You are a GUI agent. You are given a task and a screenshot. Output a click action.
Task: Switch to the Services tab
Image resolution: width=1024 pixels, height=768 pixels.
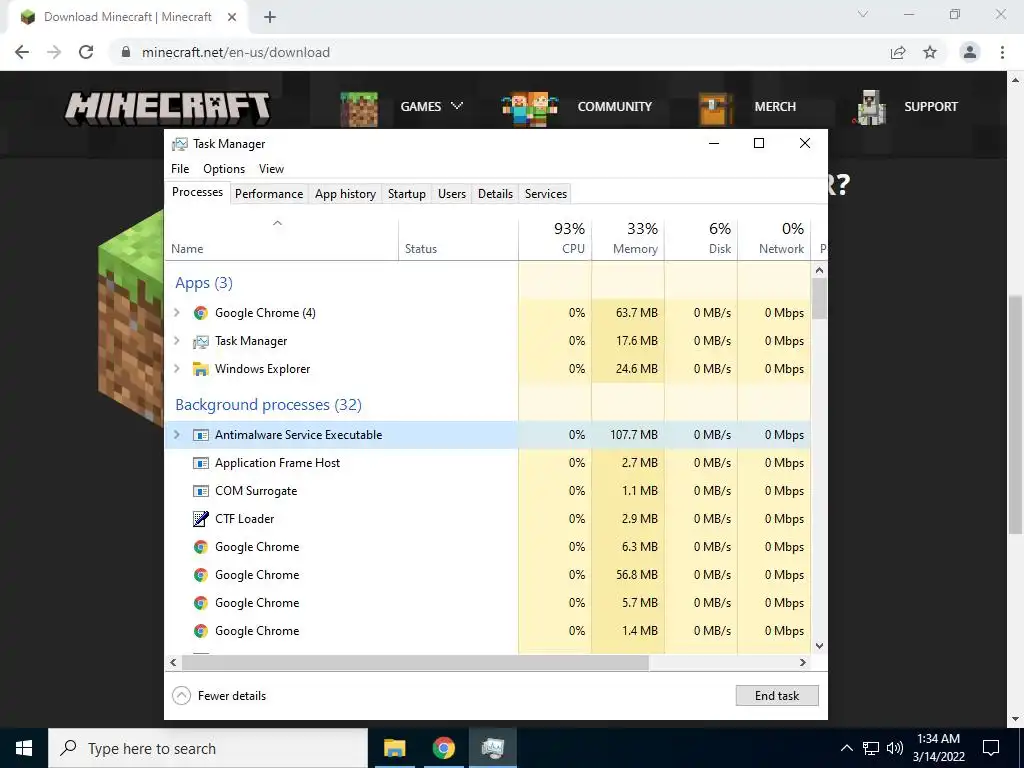pos(546,194)
